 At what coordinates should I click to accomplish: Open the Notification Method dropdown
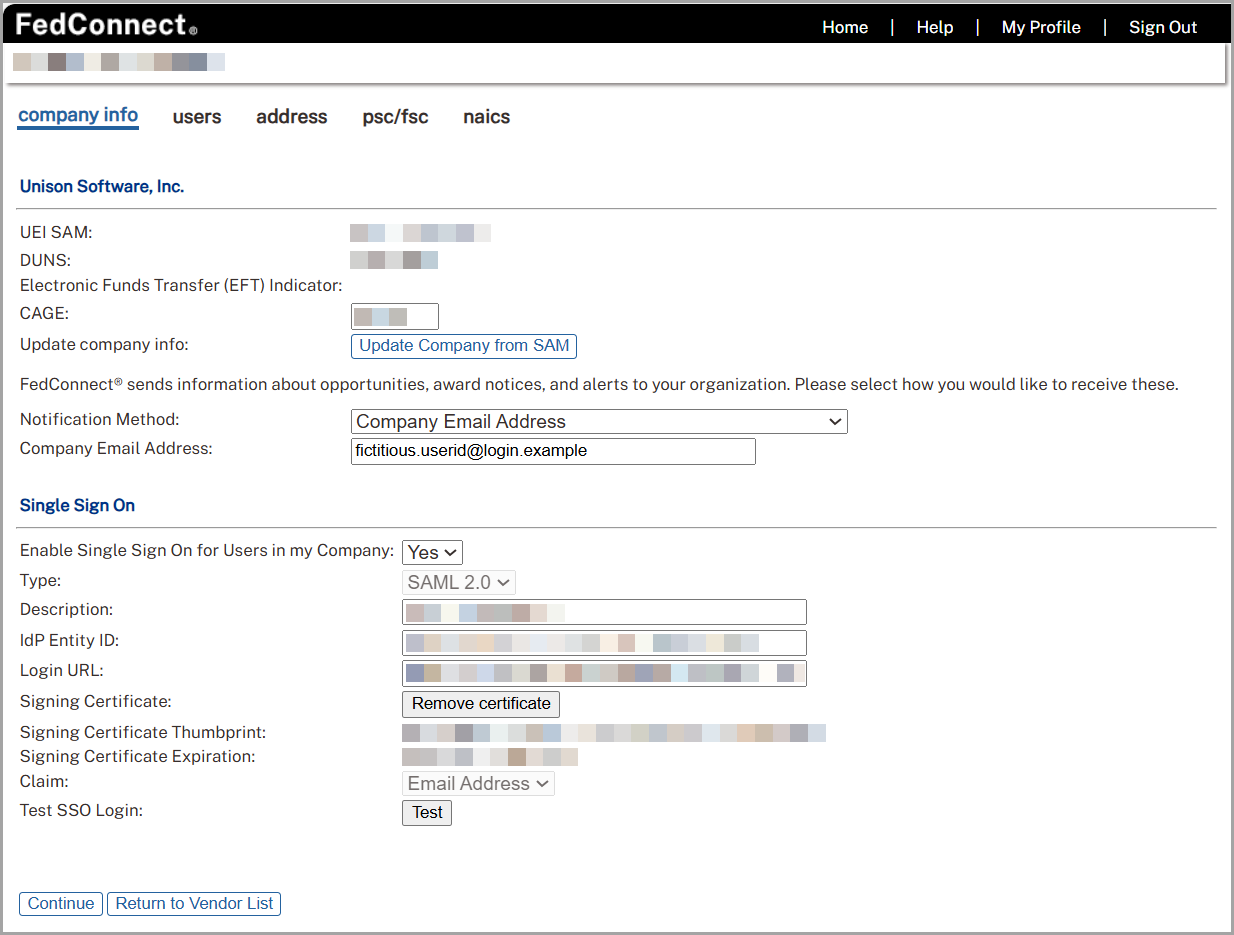598,421
